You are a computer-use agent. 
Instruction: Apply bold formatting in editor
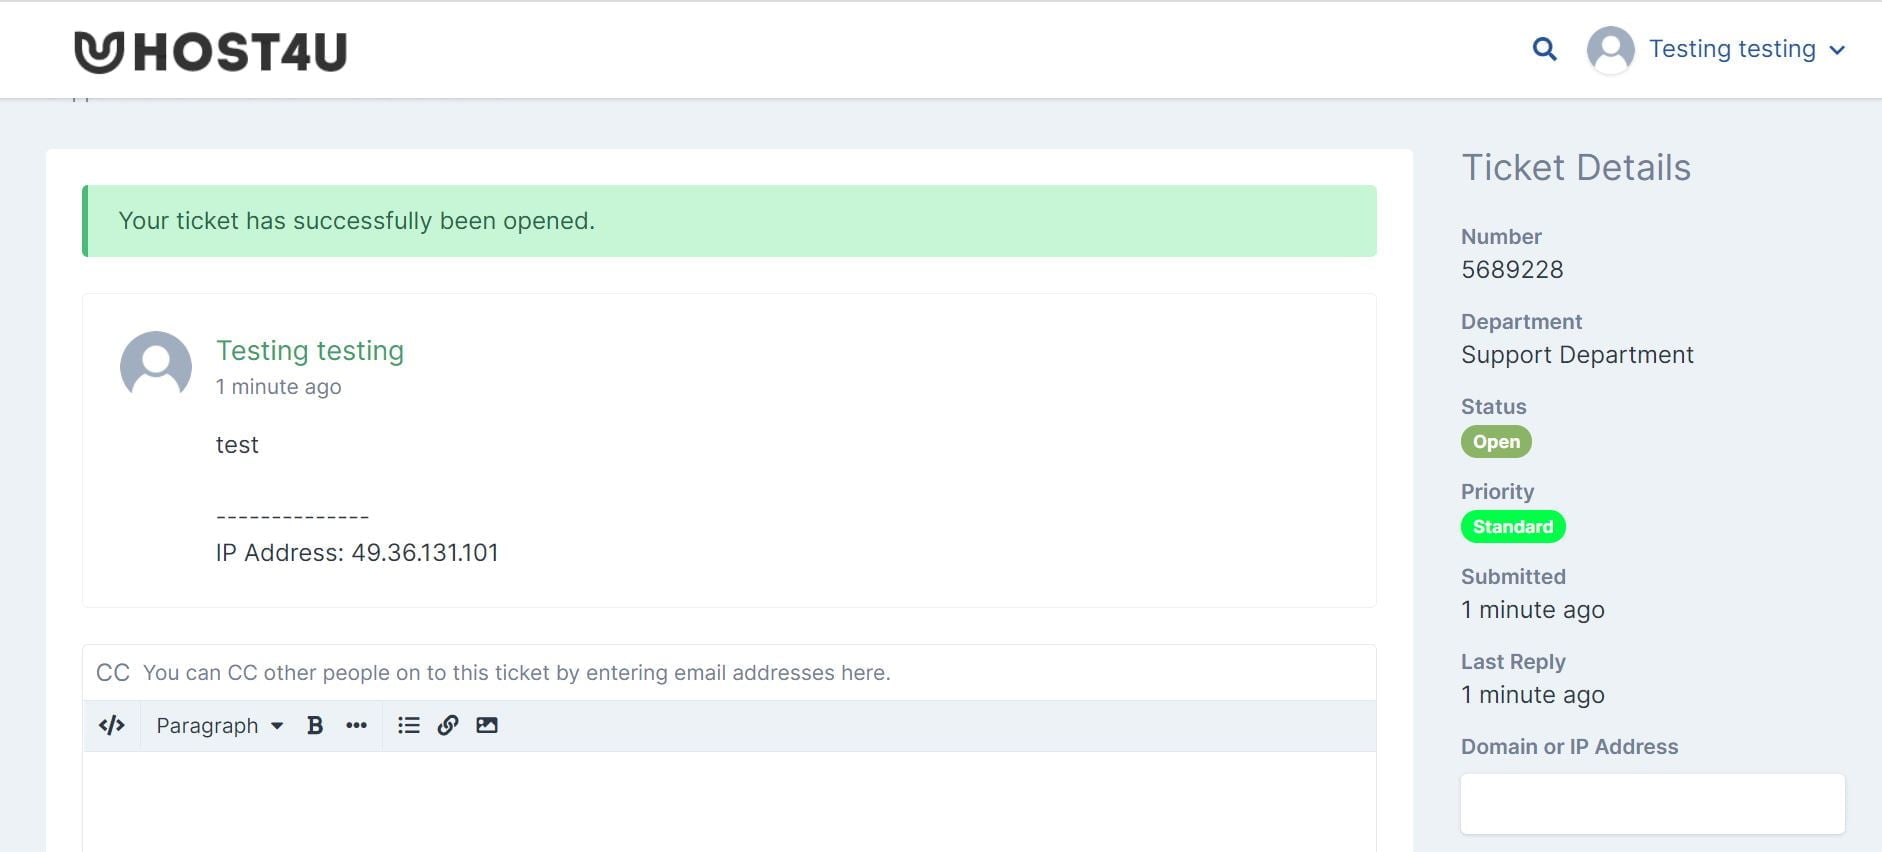pos(315,725)
